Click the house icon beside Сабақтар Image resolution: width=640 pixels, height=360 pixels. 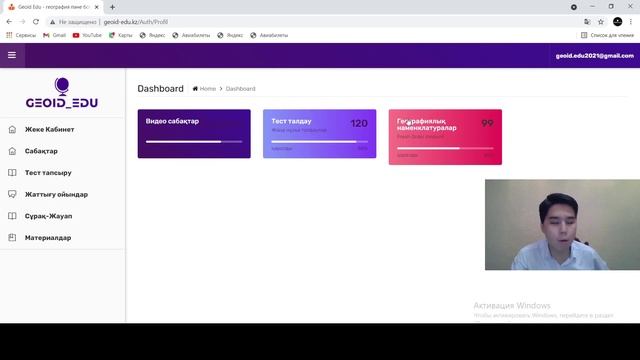12,151
